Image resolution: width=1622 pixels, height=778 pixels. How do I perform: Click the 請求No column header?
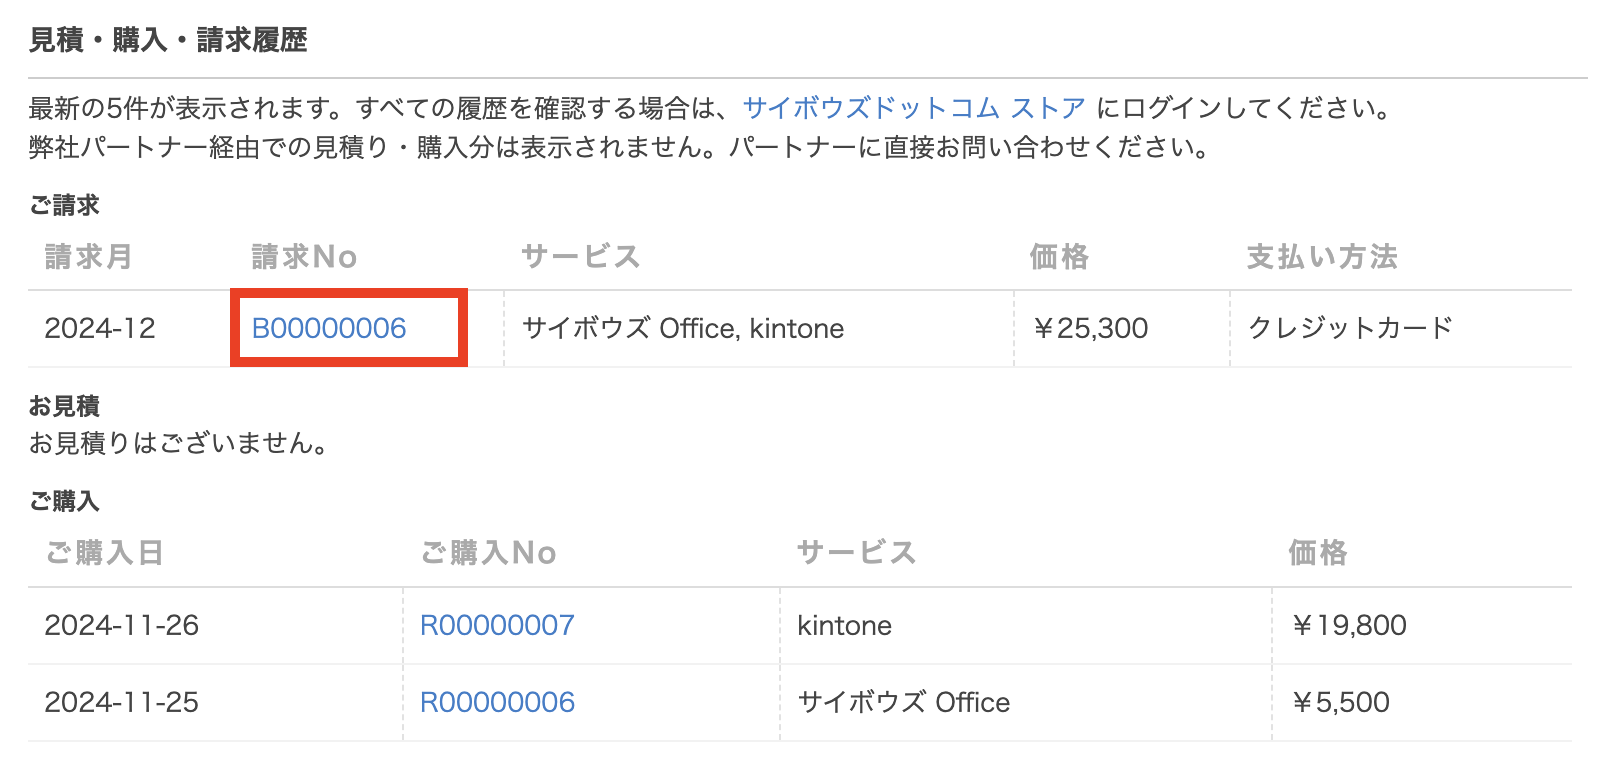click(304, 257)
